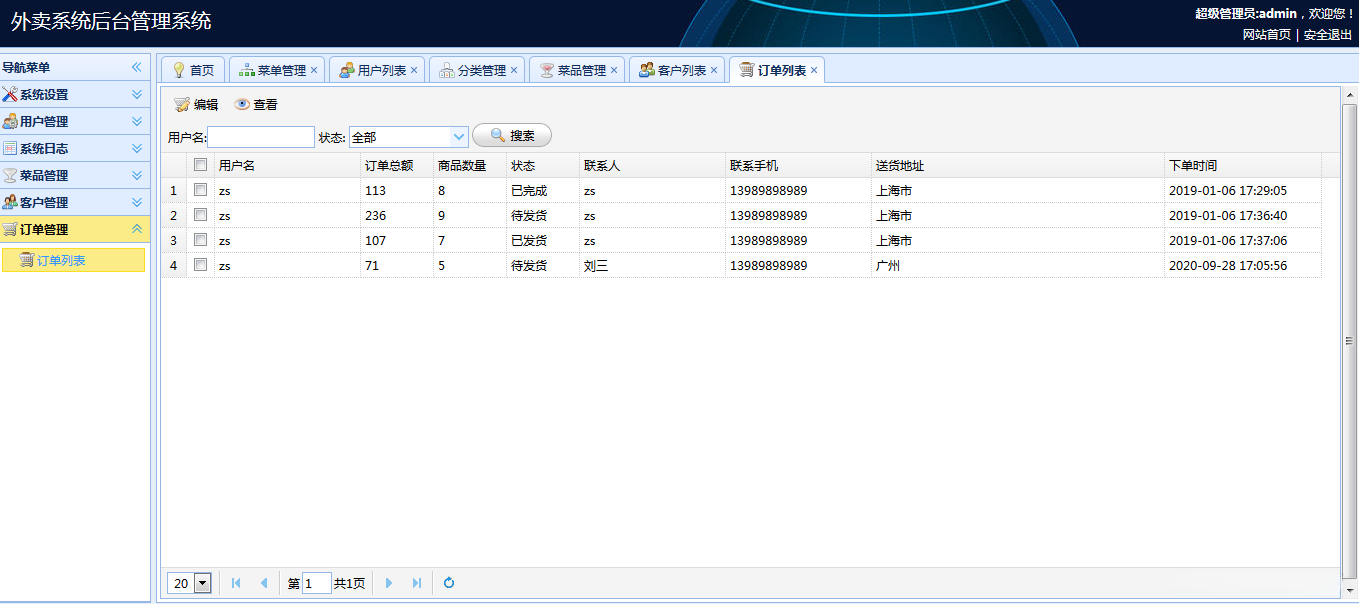The height and width of the screenshot is (604, 1359).
Task: Expand the 系统日志 accordion section
Action: (x=137, y=148)
